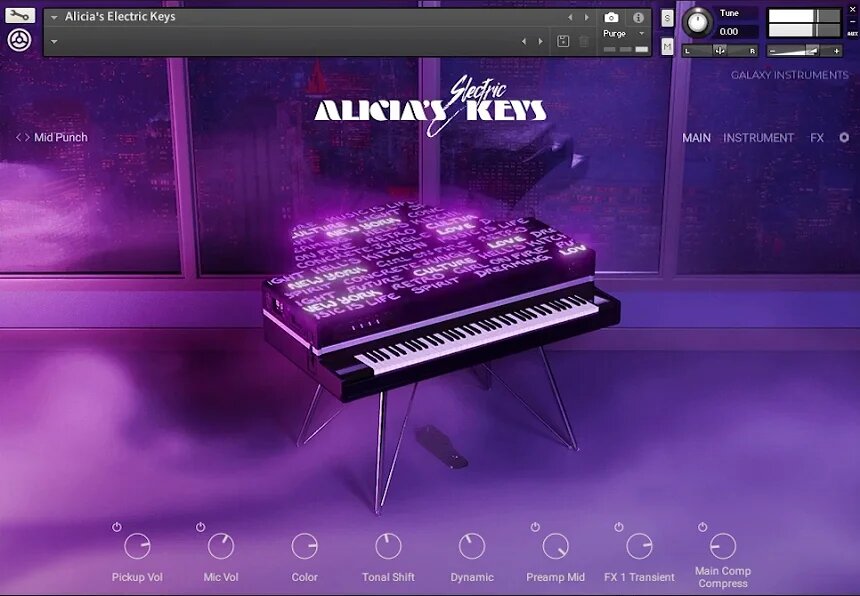Delete the current snapshot trash icon
This screenshot has height=596, width=860.
pyautogui.click(x=584, y=41)
